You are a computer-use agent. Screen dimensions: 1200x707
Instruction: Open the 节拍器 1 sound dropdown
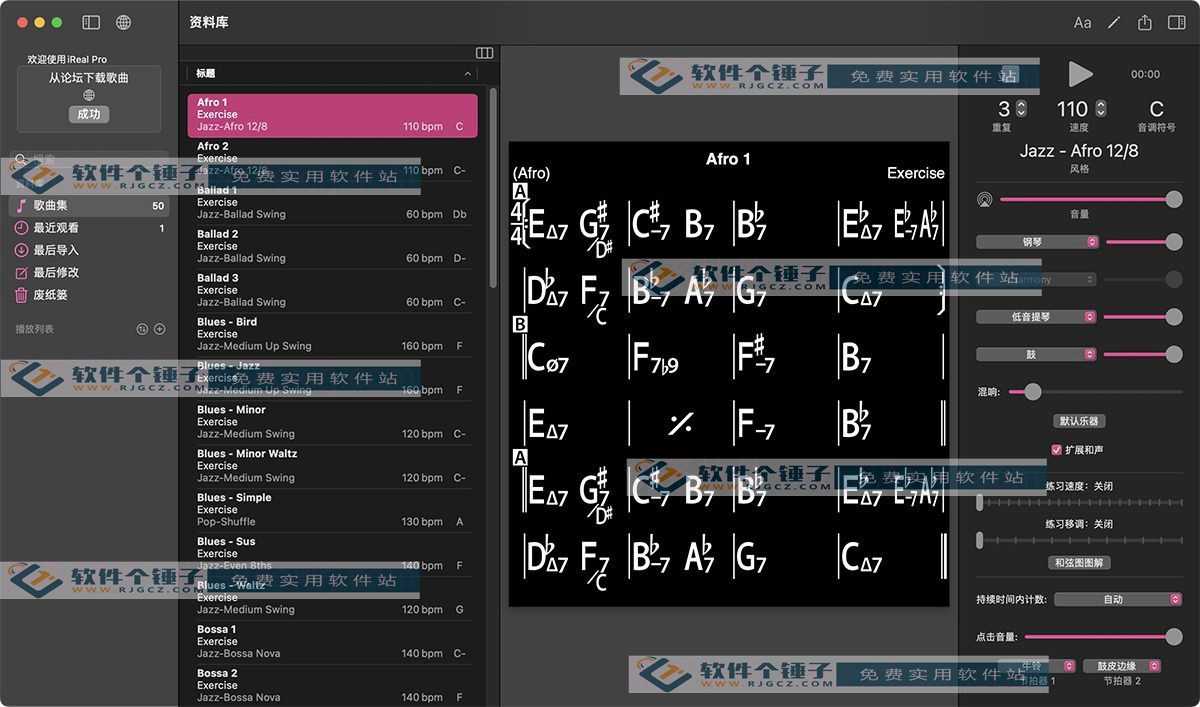[1037, 666]
